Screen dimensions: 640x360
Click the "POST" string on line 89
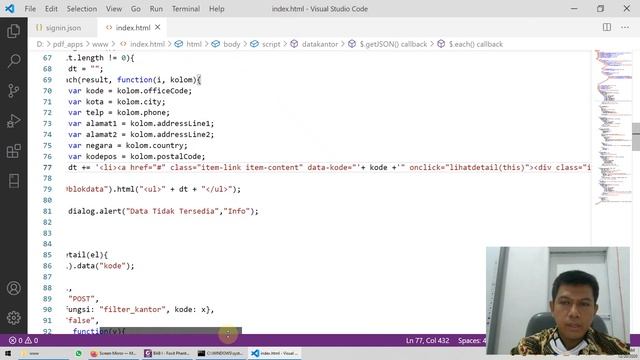pos(82,299)
